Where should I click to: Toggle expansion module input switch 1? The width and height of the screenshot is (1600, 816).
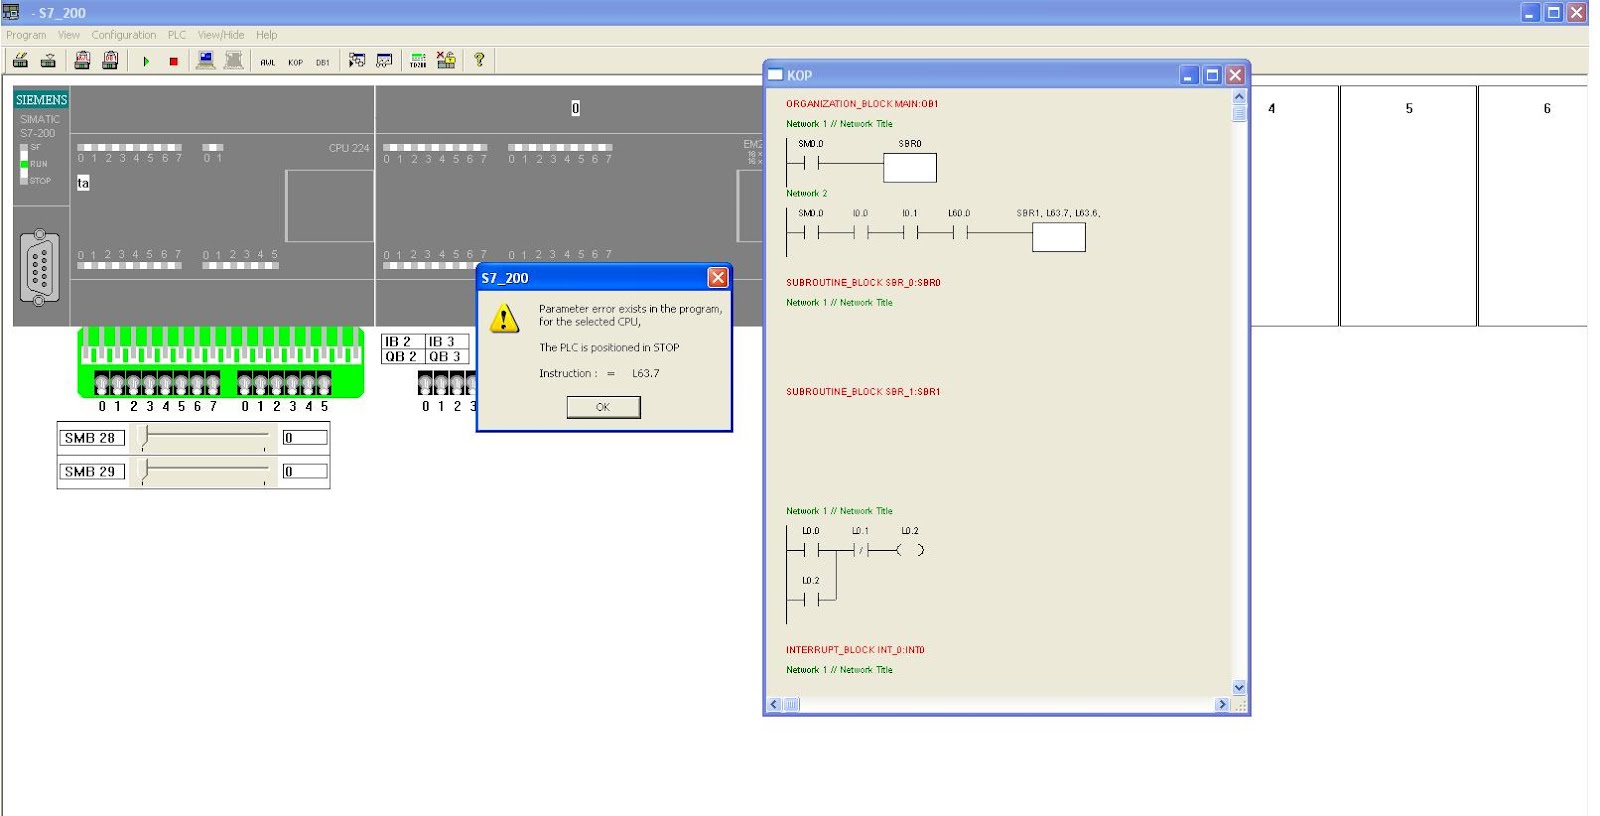(442, 384)
